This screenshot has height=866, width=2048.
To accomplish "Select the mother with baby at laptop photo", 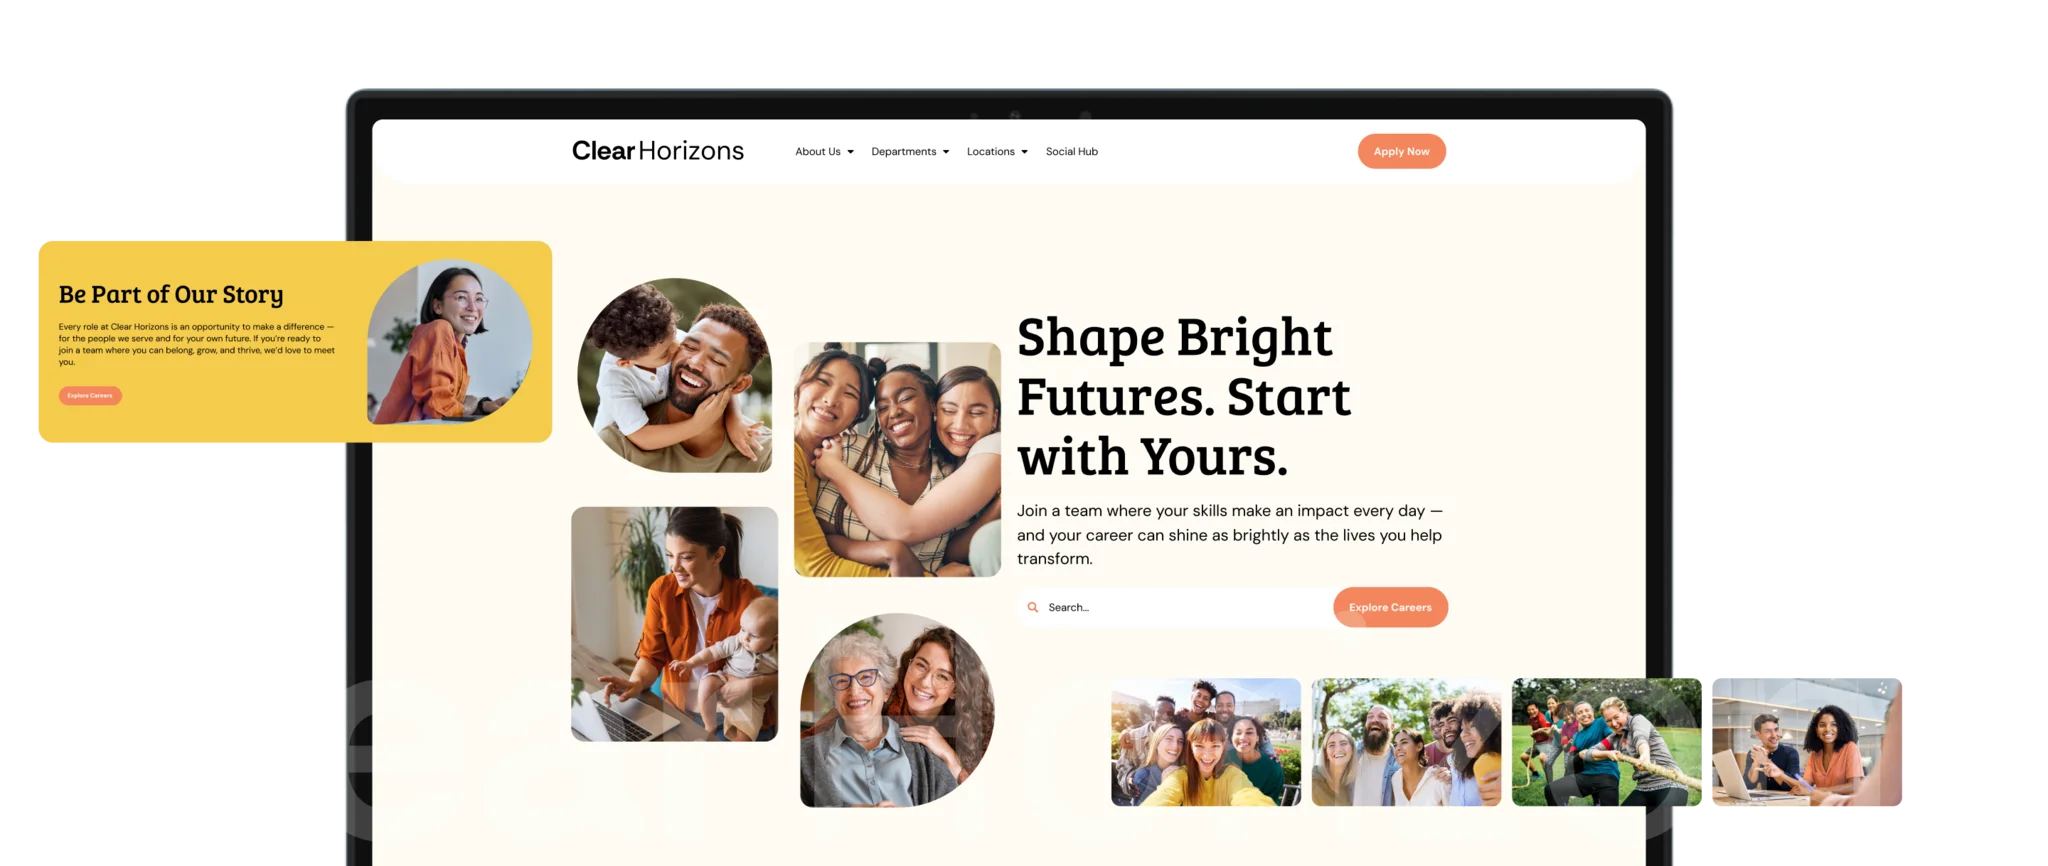I will coord(674,624).
